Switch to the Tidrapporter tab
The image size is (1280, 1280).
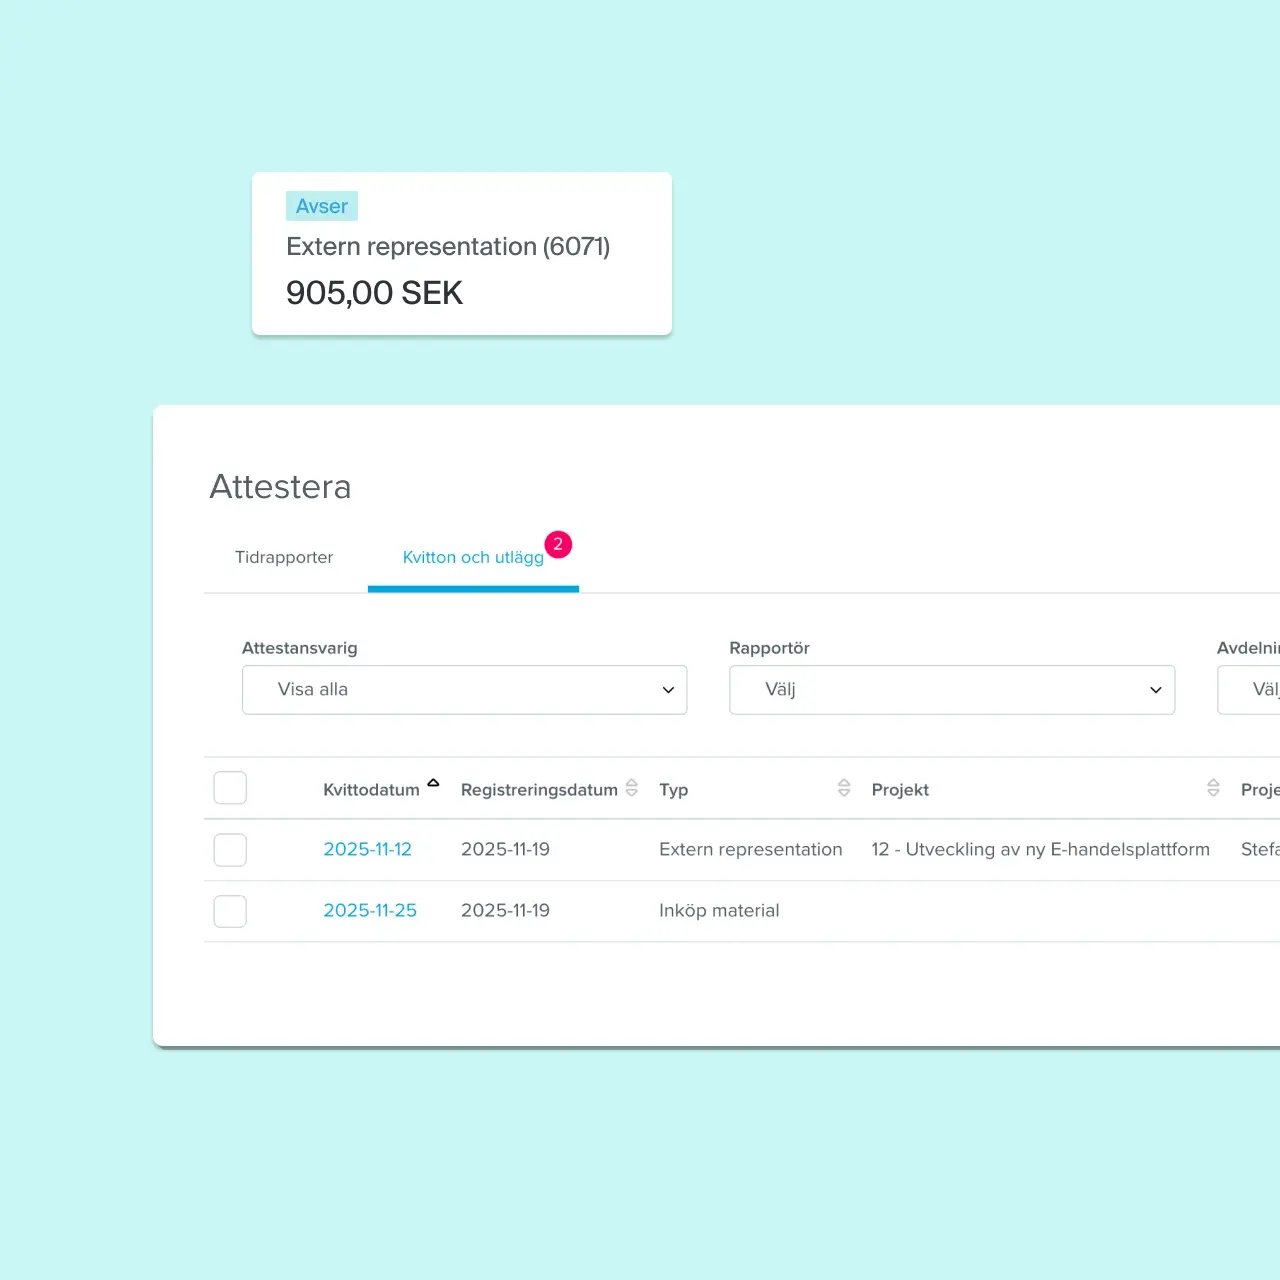(284, 558)
